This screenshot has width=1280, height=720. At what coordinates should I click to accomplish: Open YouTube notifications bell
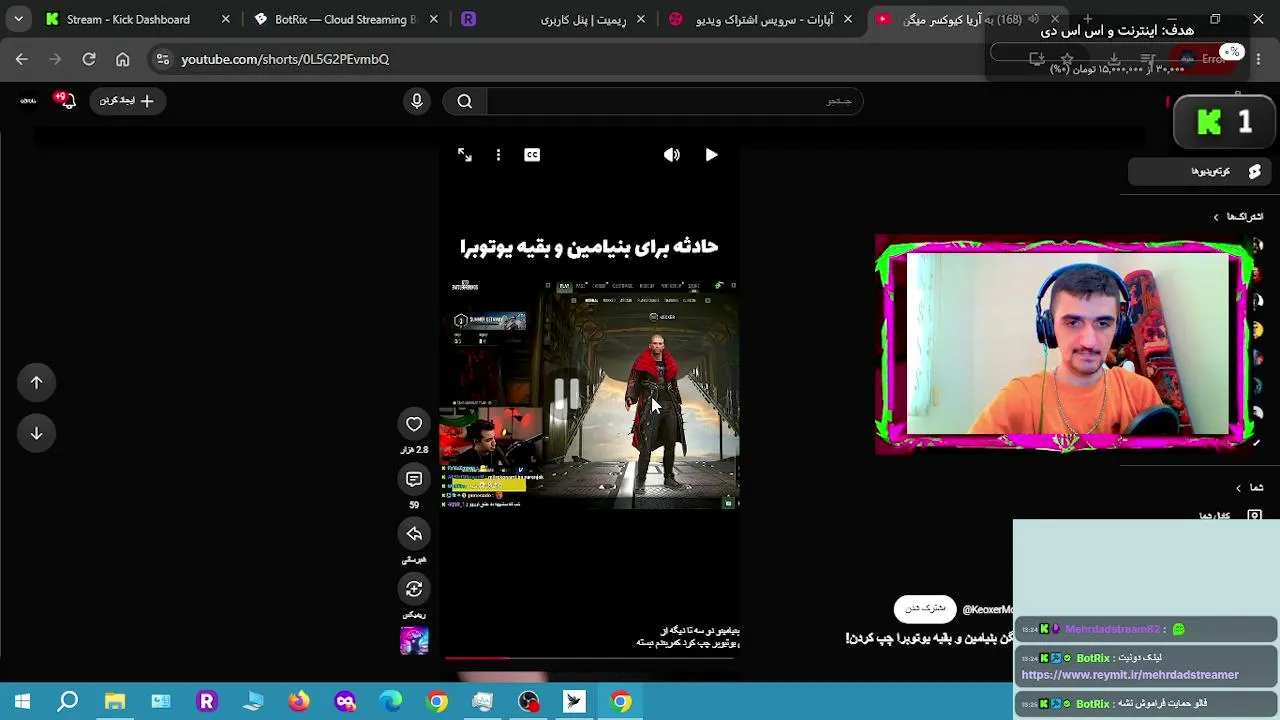(66, 101)
